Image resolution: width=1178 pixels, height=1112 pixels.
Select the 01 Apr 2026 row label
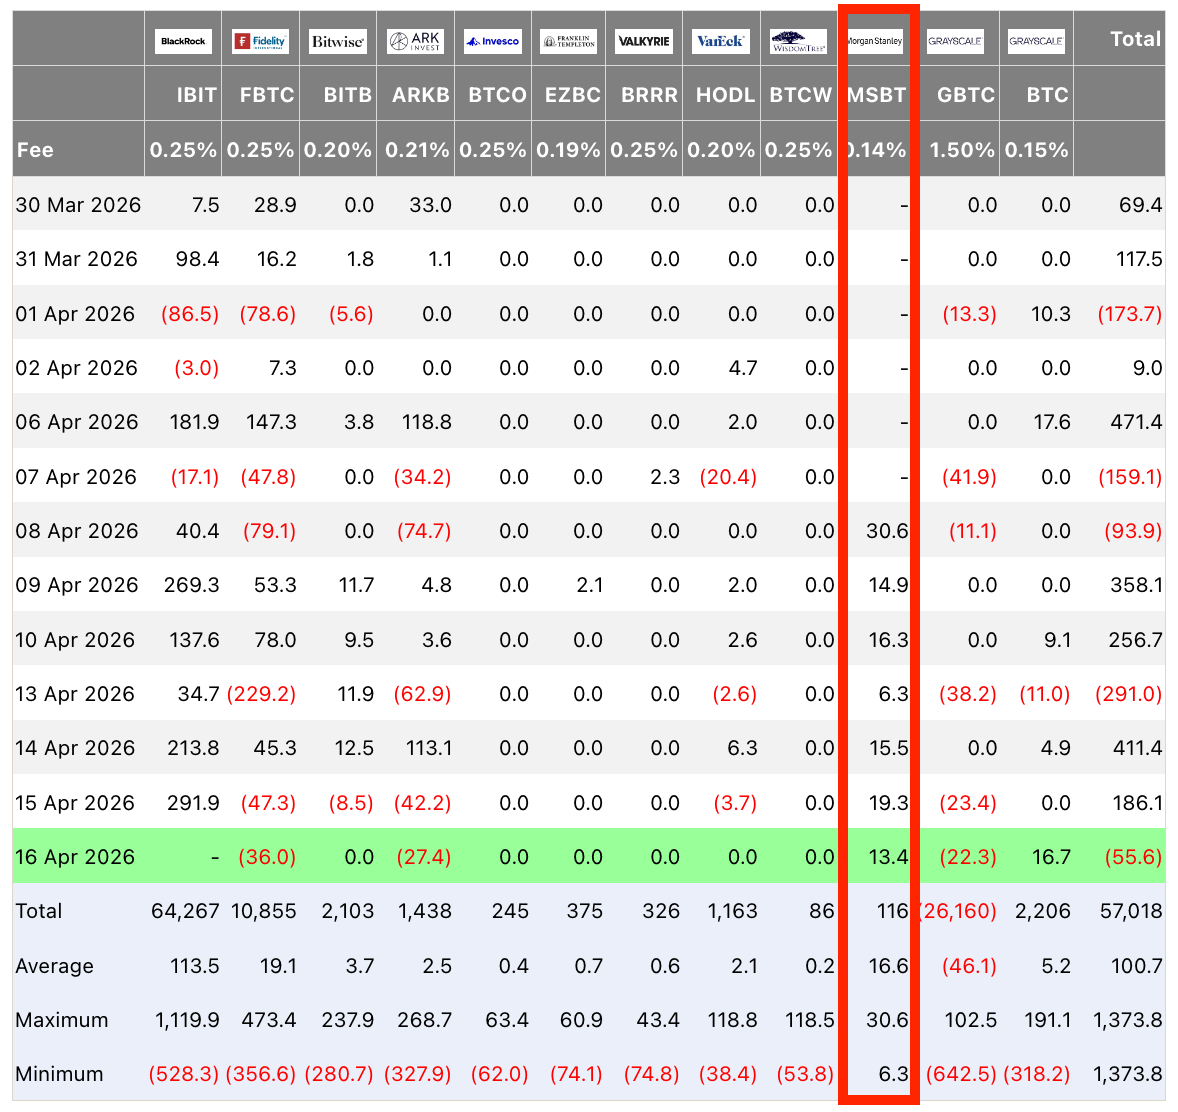click(x=75, y=313)
